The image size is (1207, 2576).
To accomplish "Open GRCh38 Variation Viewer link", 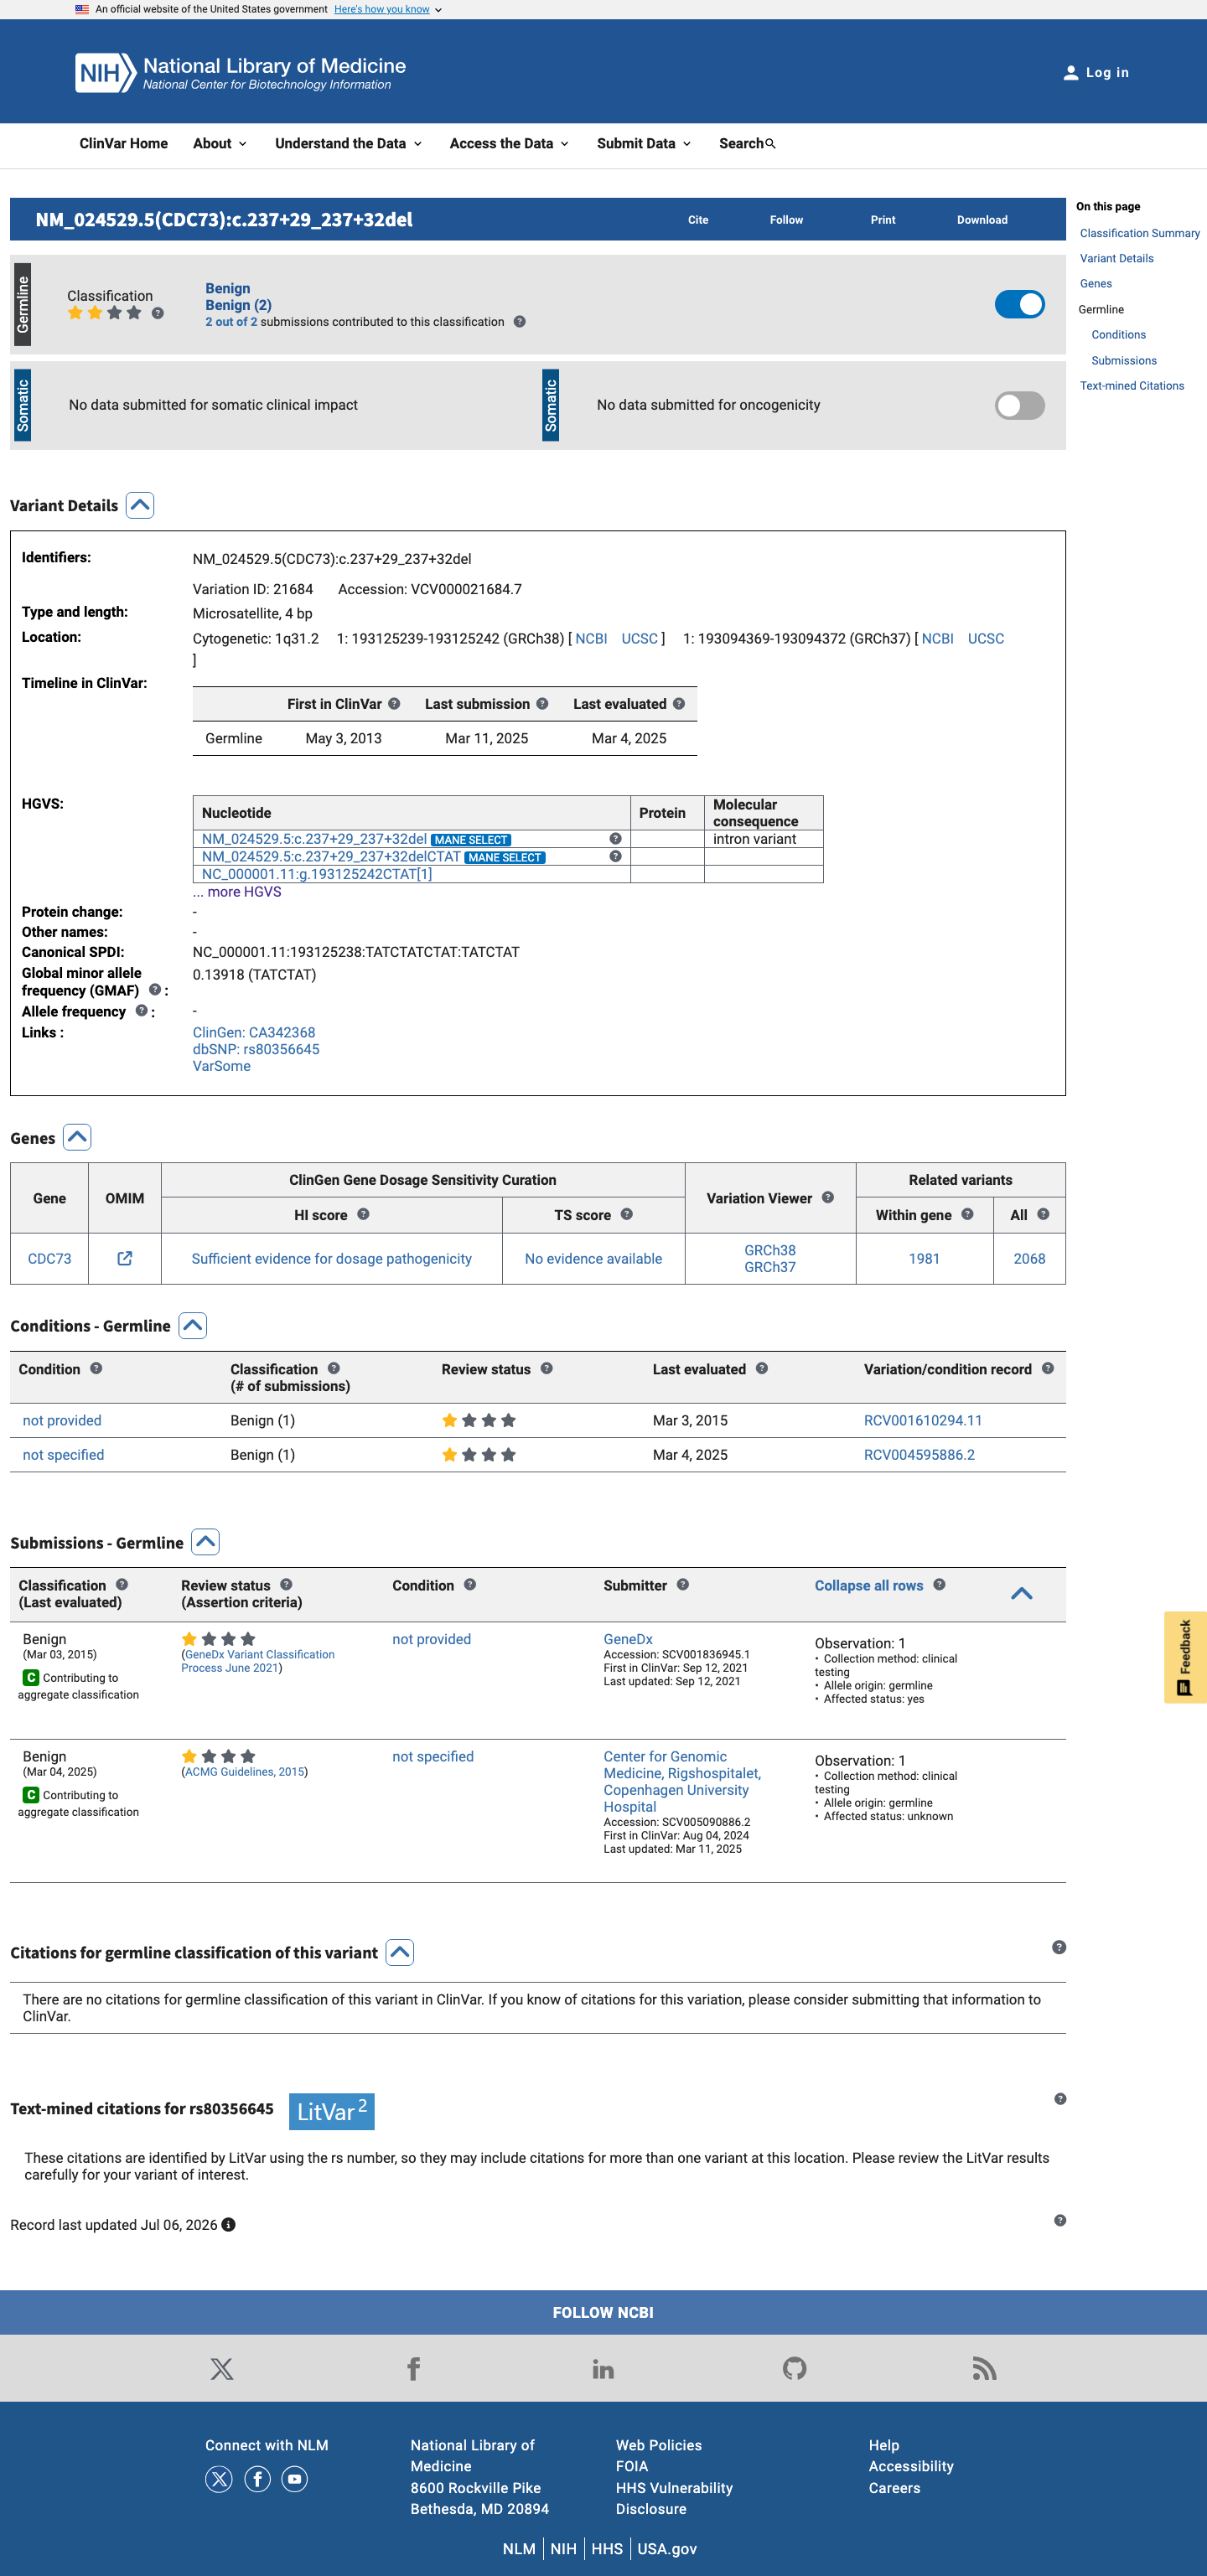I will [770, 1251].
